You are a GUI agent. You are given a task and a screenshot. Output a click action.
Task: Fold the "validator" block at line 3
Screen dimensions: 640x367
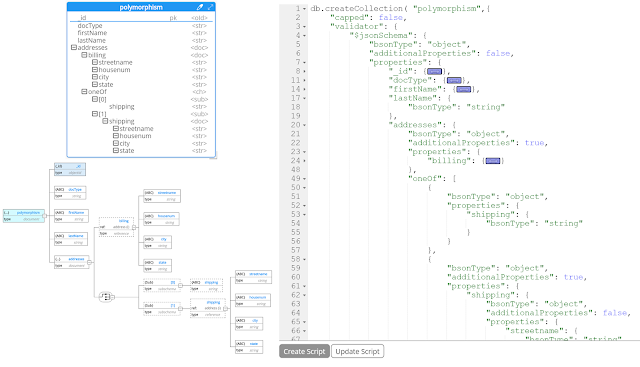[x=304, y=27]
